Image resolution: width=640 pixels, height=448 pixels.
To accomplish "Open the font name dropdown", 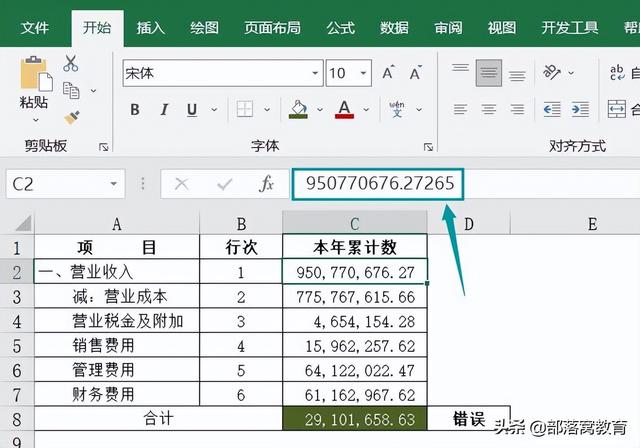I will [315, 73].
